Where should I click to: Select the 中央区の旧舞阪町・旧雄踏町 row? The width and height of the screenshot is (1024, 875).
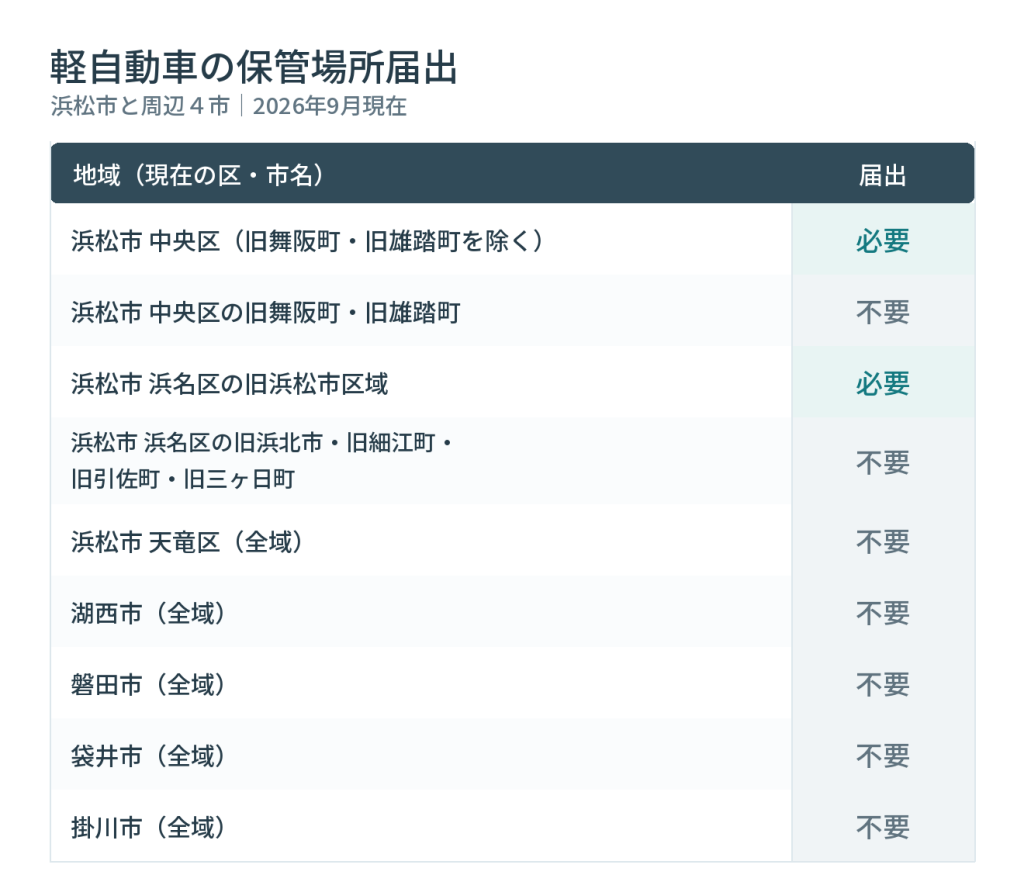tap(513, 312)
